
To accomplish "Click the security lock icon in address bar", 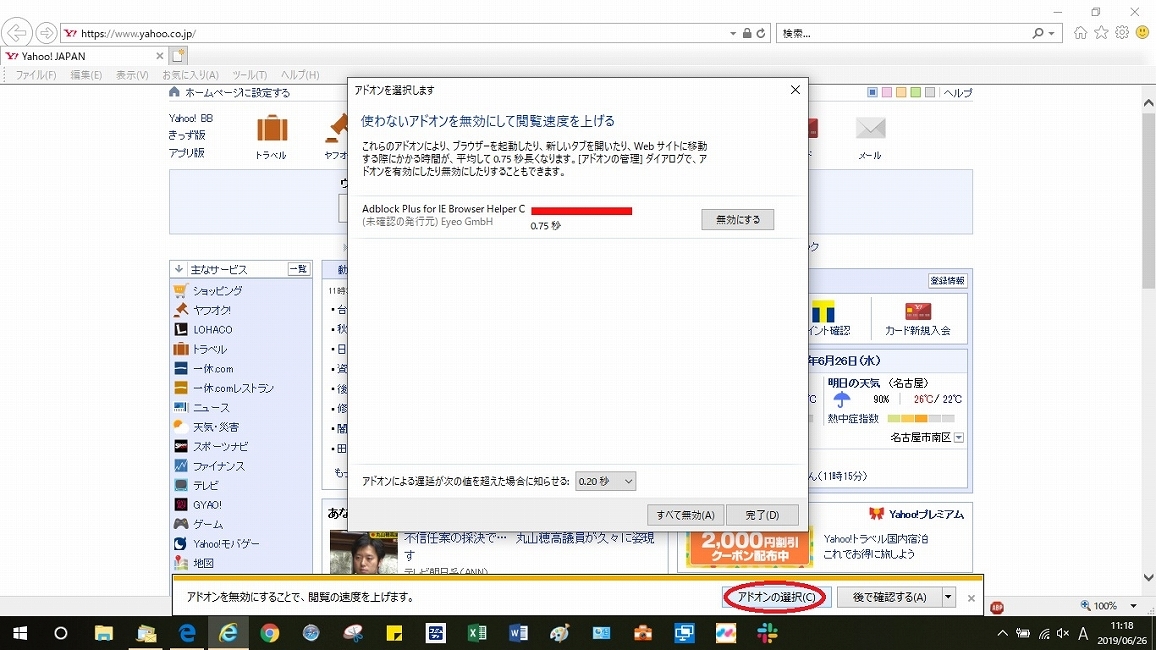I will [x=747, y=33].
